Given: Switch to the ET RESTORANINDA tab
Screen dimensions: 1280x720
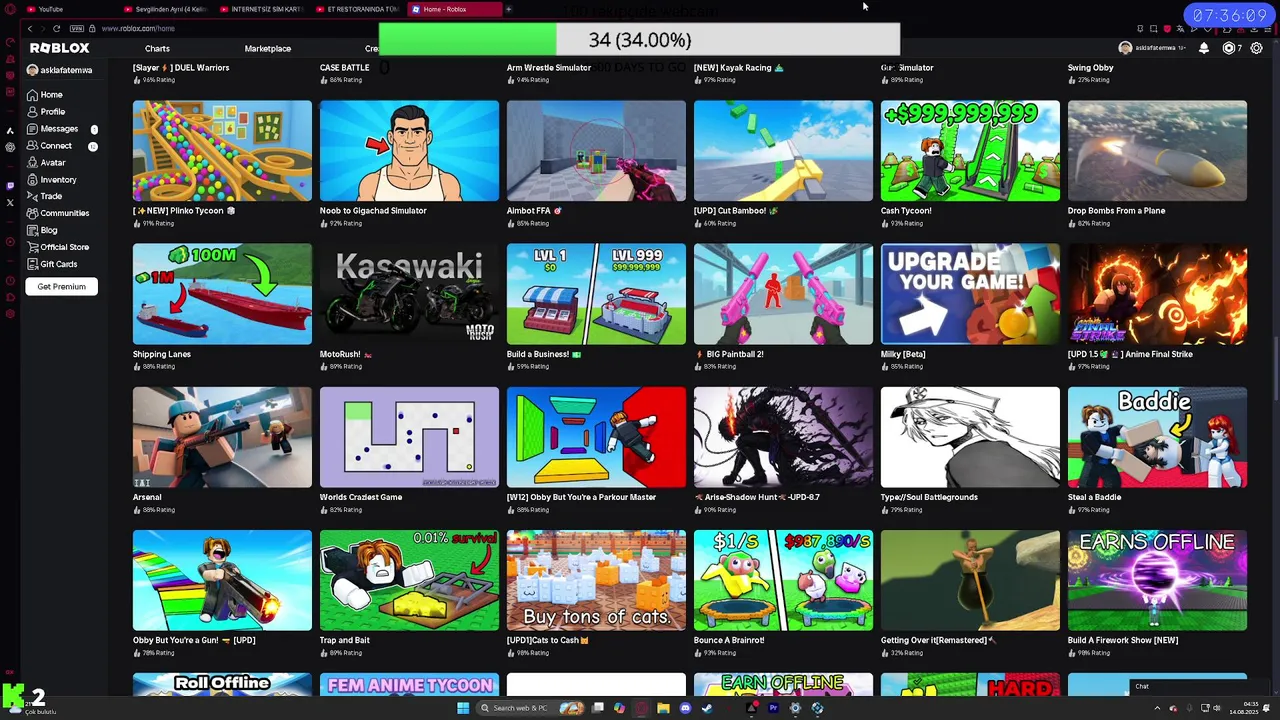Looking at the screenshot, I should click(x=356, y=9).
